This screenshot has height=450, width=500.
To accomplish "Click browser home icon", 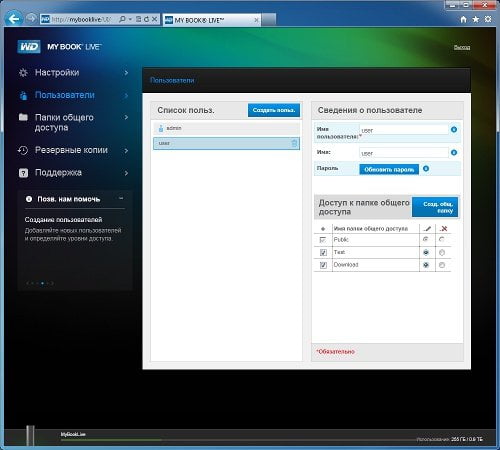I will (463, 19).
